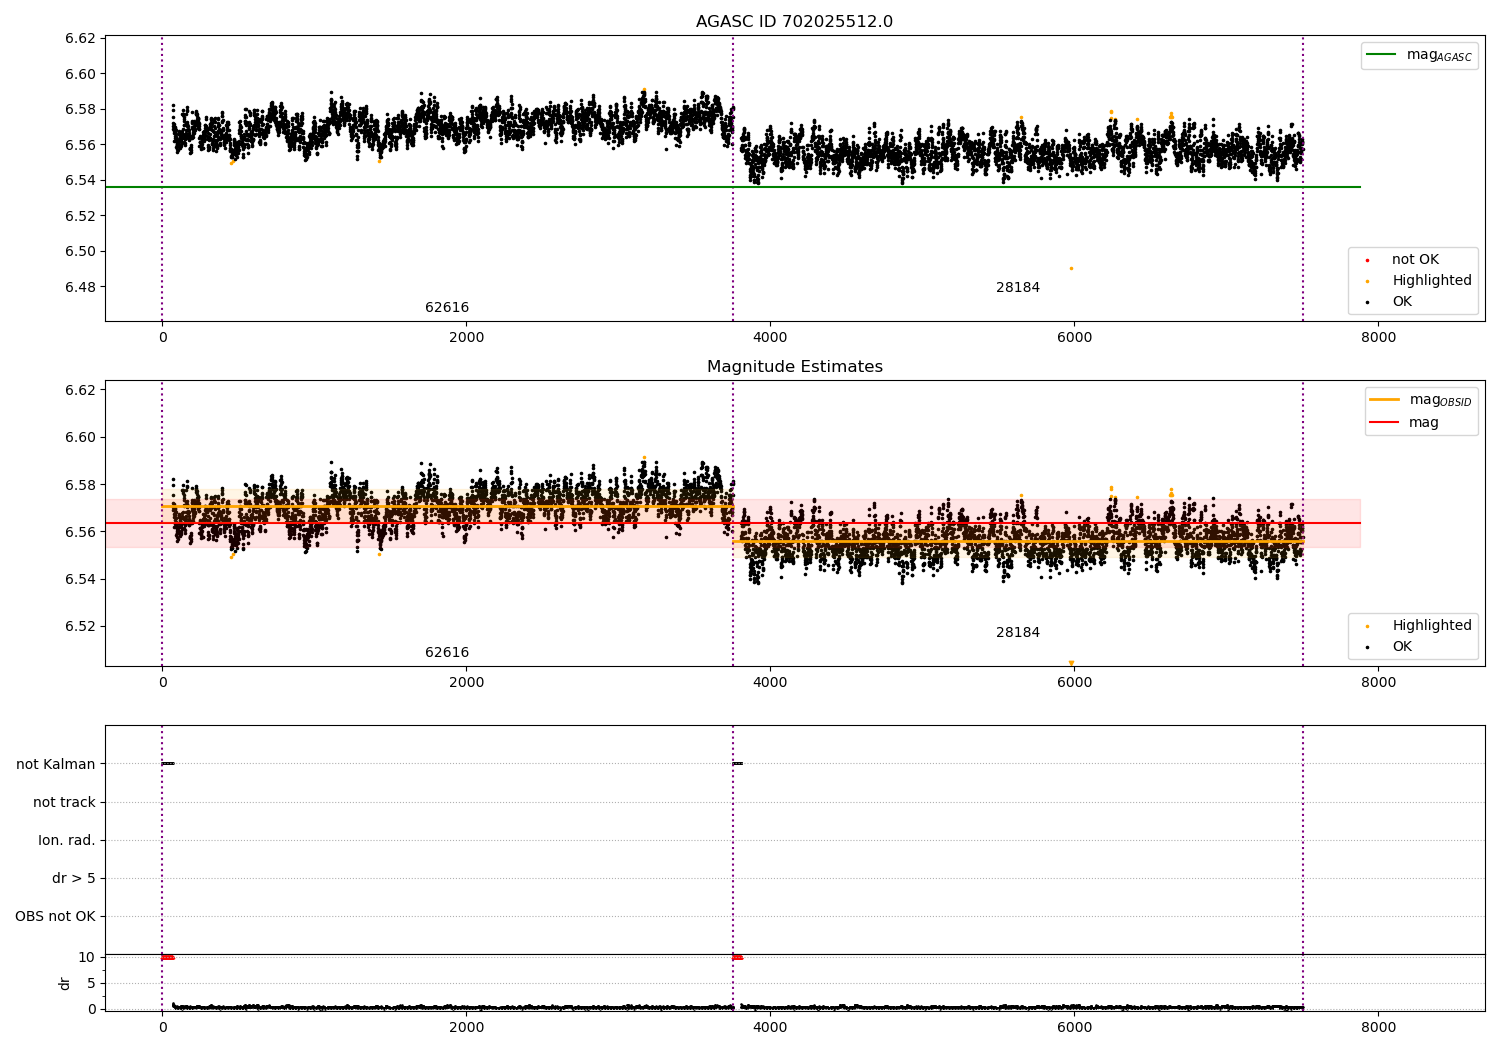Click the outlier orange point near 6.49 in top plot
Viewport: 1500px width, 1050px height.
click(x=1071, y=268)
